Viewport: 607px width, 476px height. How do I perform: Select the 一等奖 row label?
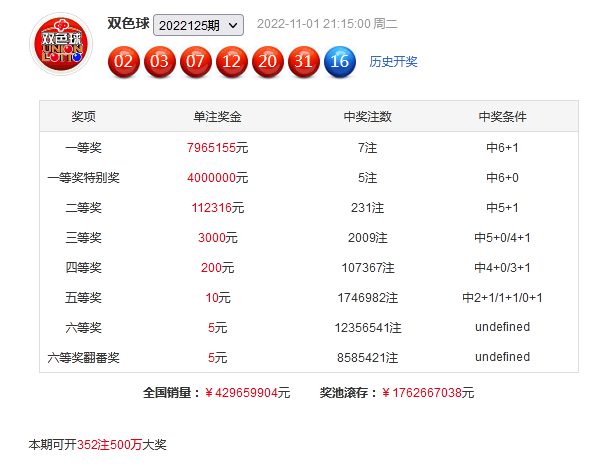pyautogui.click(x=83, y=148)
